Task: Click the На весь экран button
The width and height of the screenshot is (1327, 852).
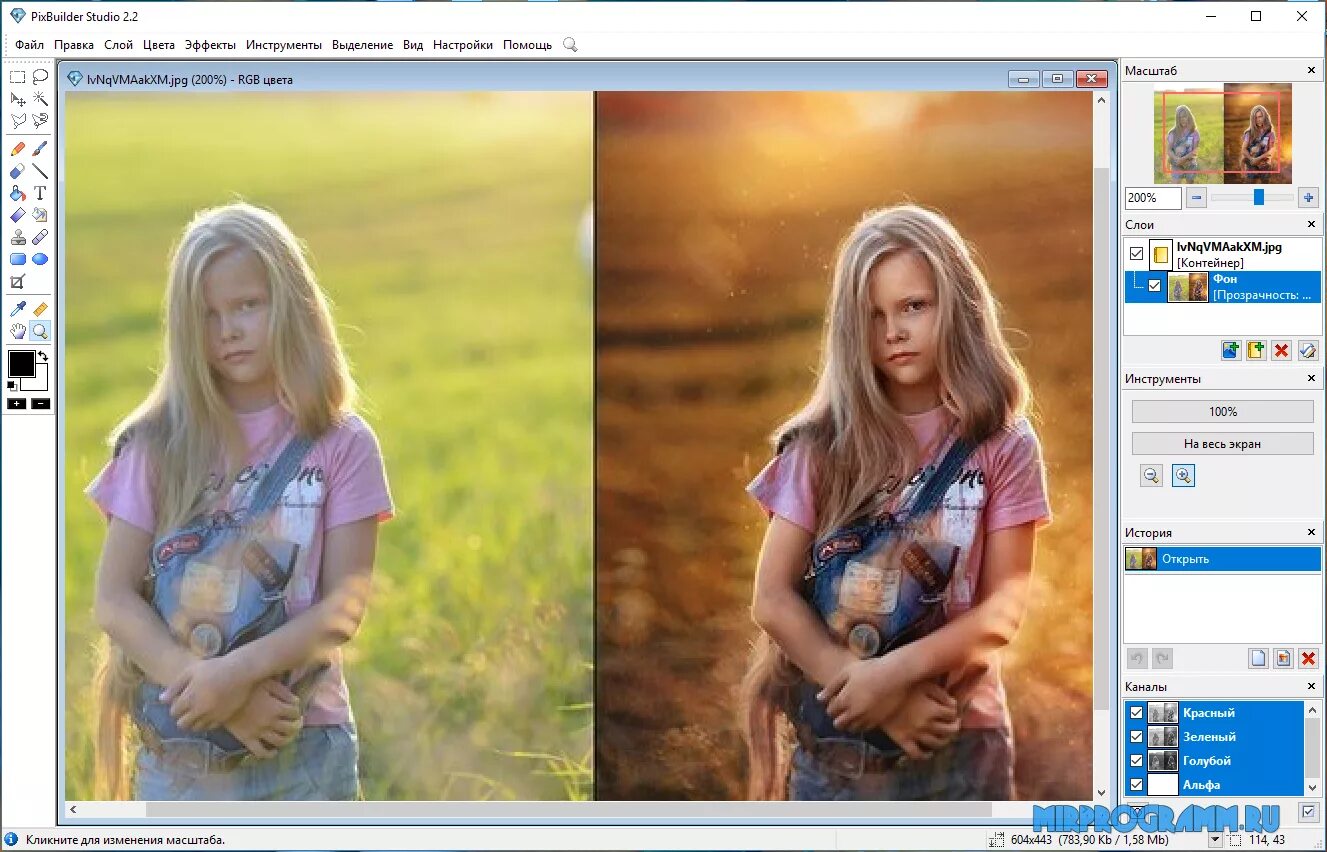Action: pos(1223,444)
